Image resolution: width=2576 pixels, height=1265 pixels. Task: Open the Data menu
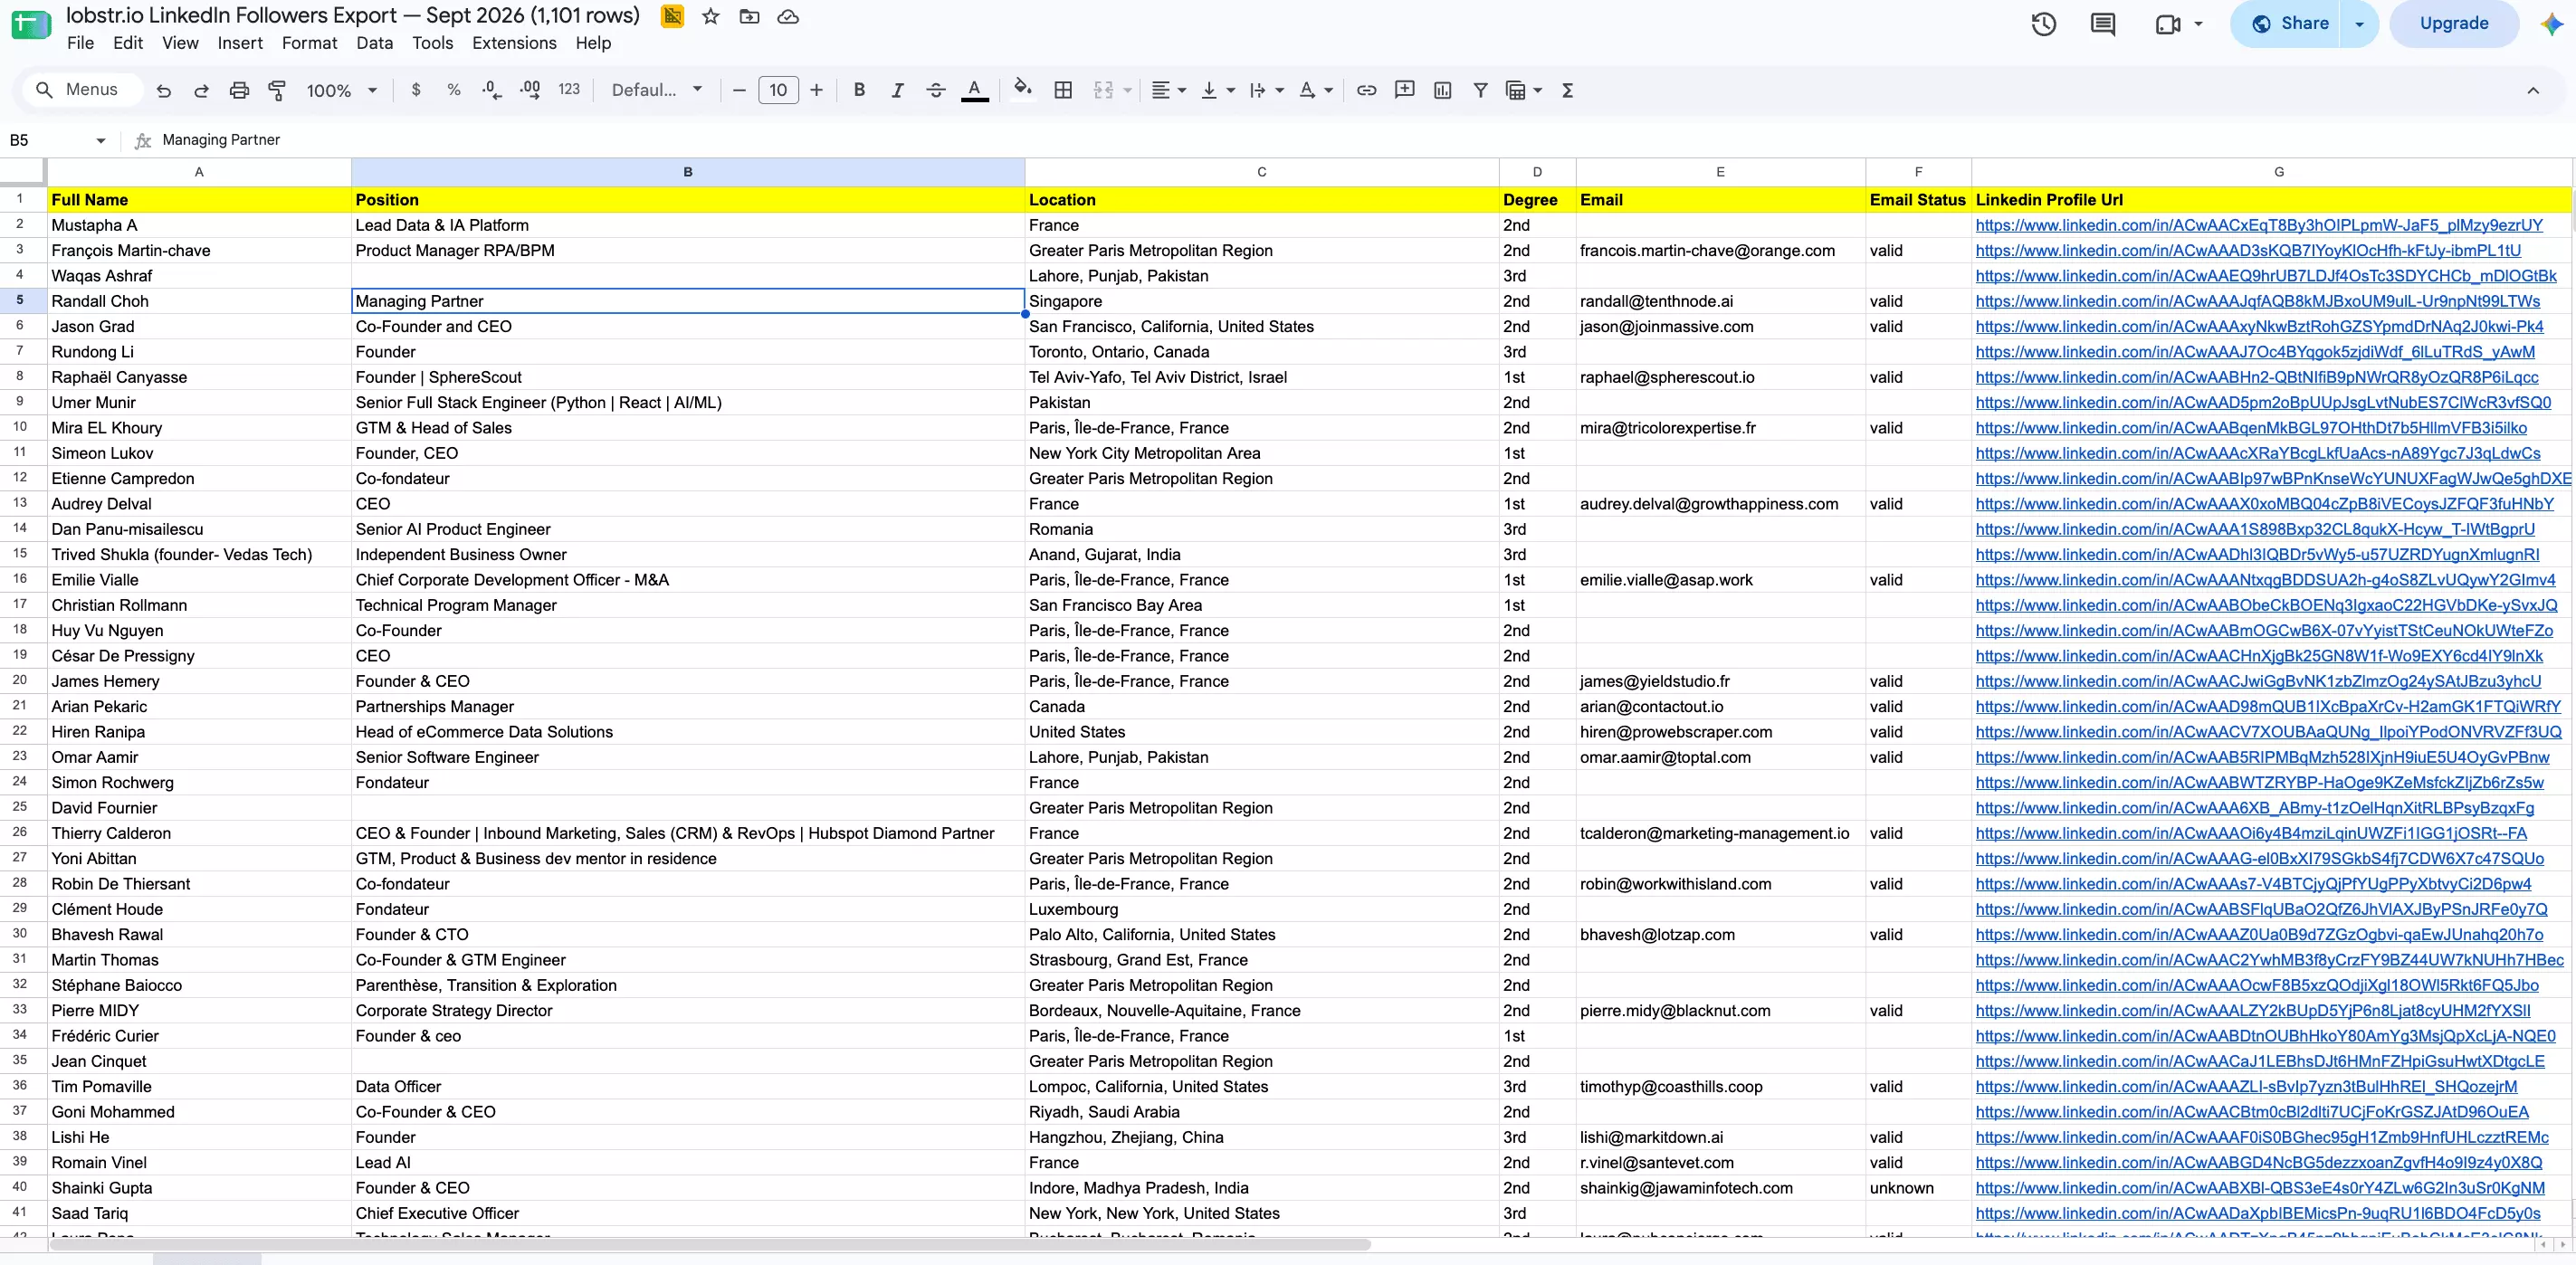point(374,43)
